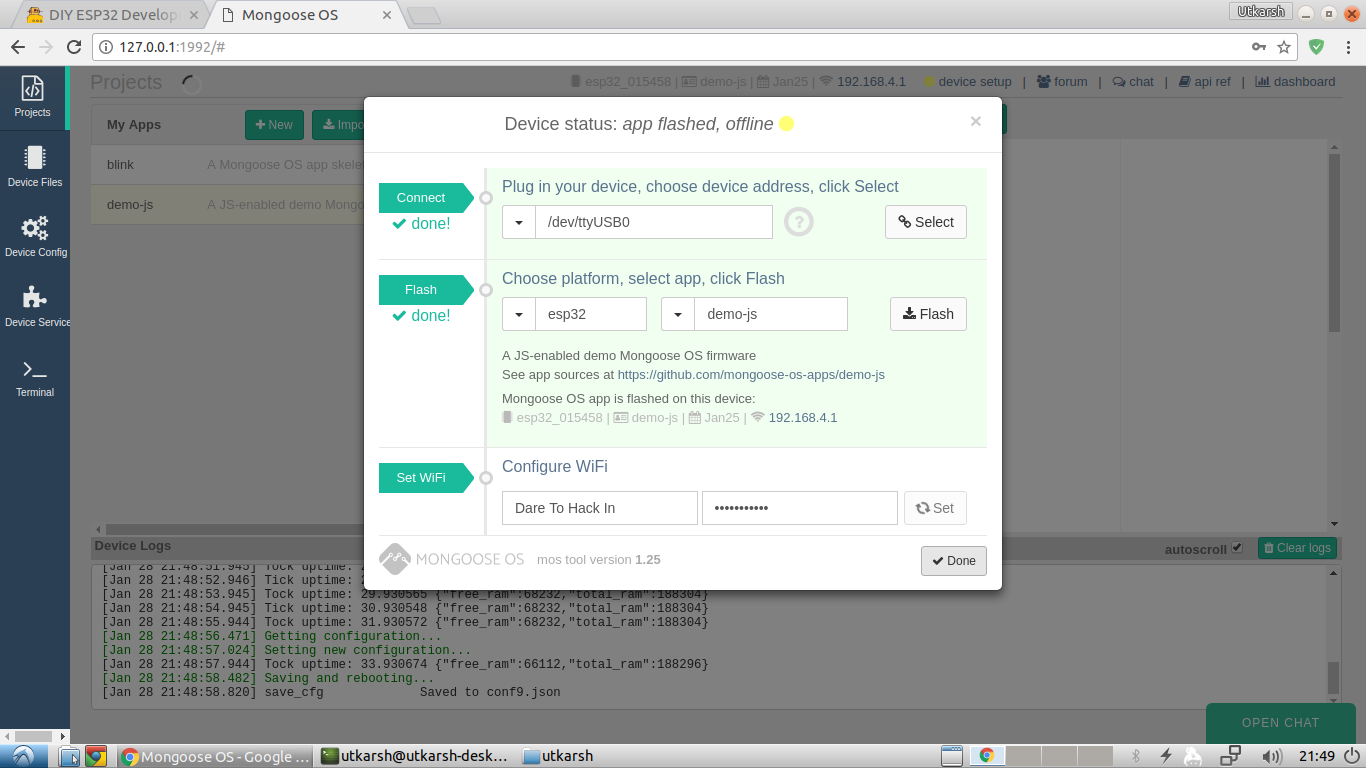Toggle the autoscroll checkbox
This screenshot has width=1366, height=768.
click(x=1237, y=548)
